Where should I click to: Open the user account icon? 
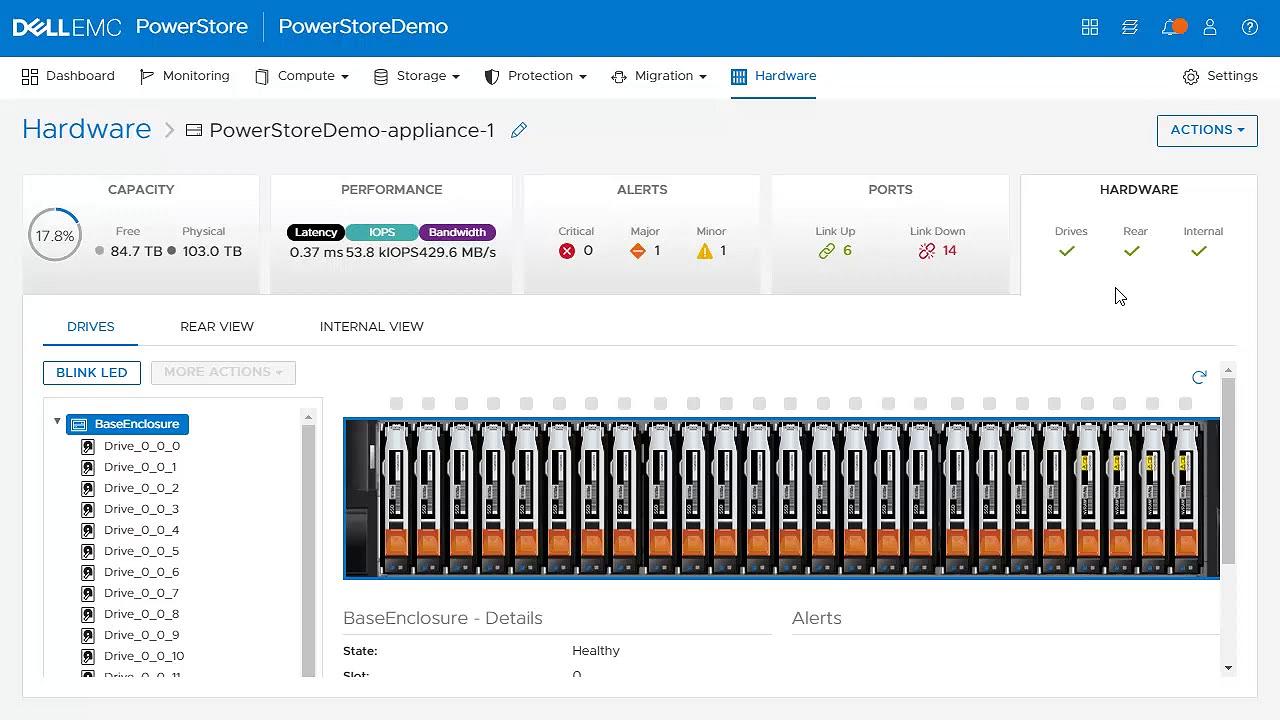click(1210, 27)
